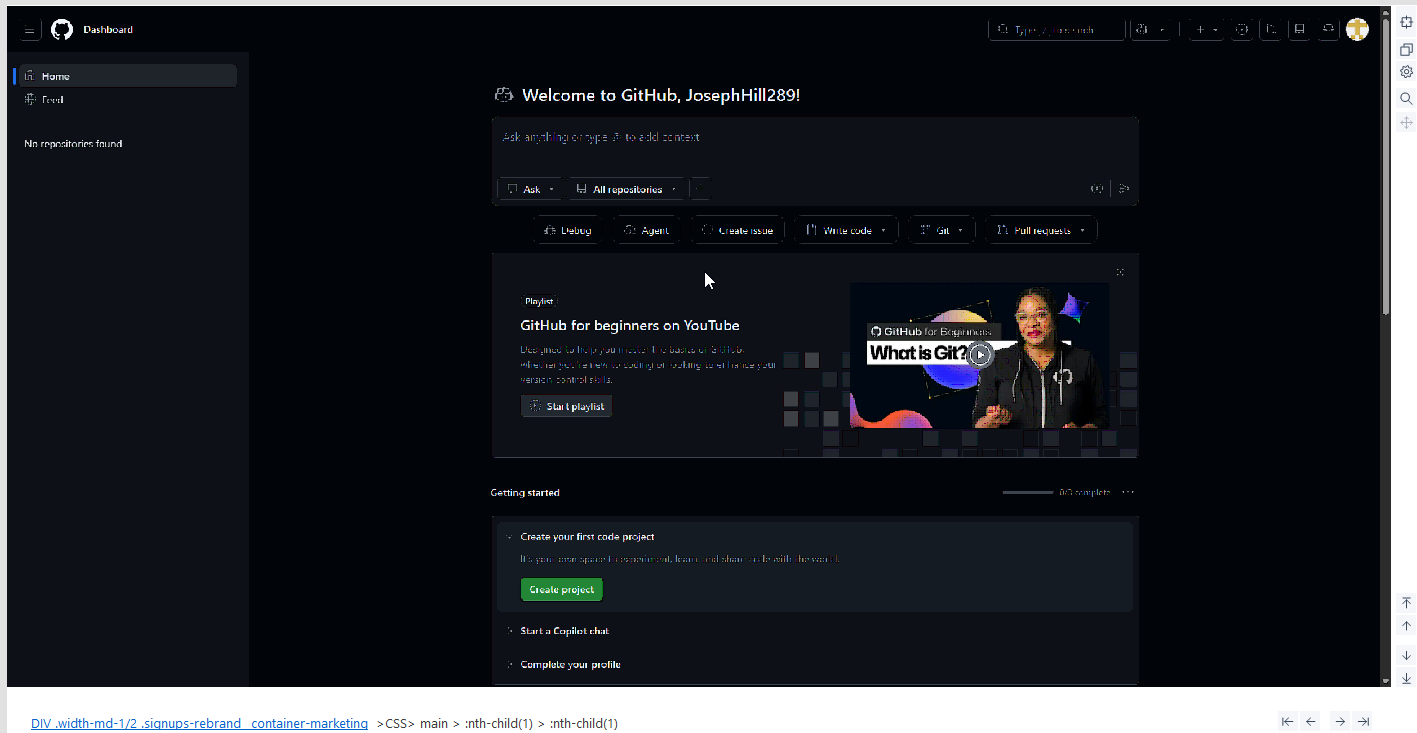The height and width of the screenshot is (733, 1417).
Task: Click the go-to-last arrow icon
Action: 1363,721
